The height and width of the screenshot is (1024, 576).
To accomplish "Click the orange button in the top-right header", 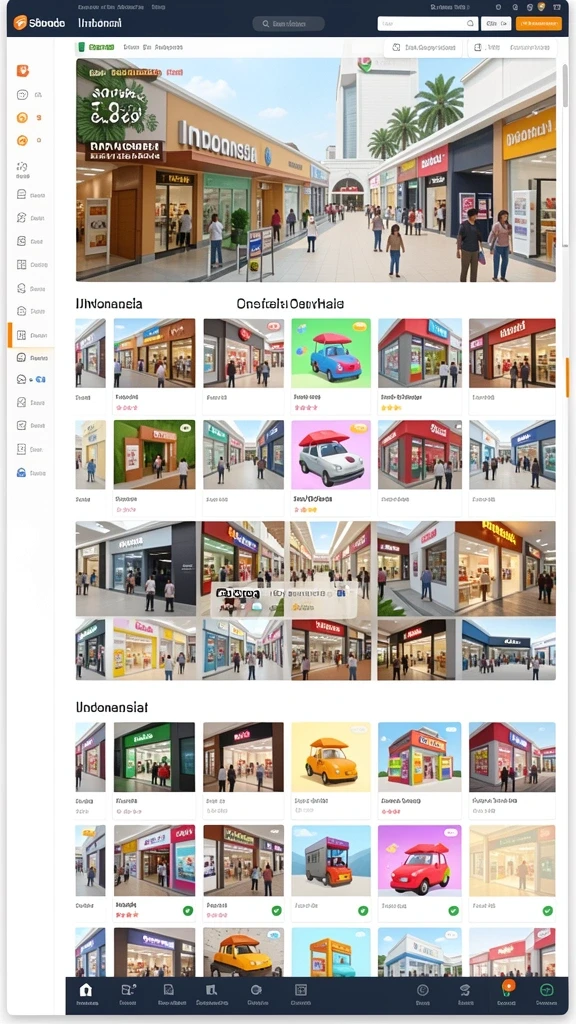I will (x=539, y=24).
